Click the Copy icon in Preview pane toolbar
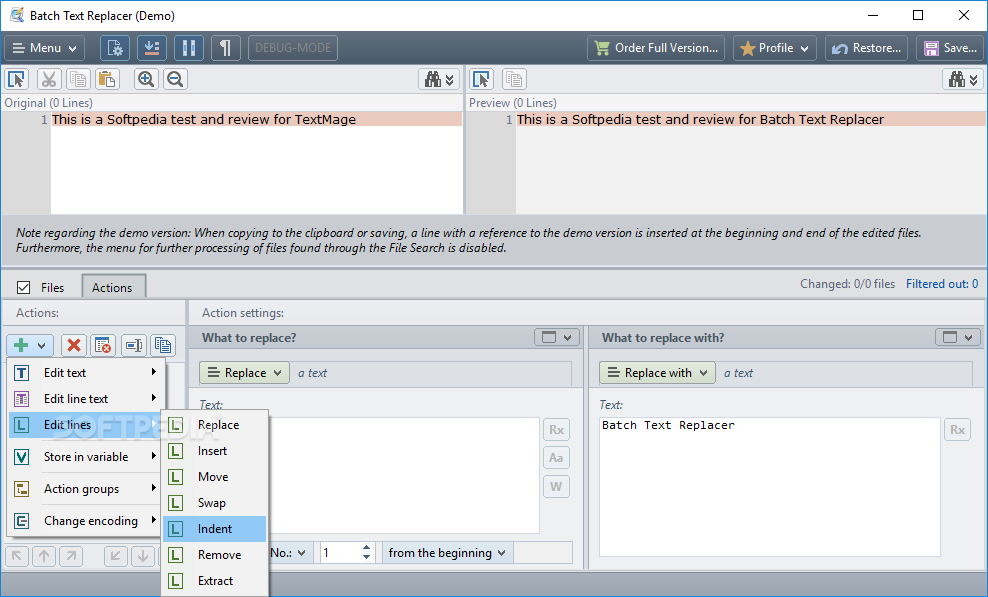Screen dimensions: 988x597 pos(514,79)
